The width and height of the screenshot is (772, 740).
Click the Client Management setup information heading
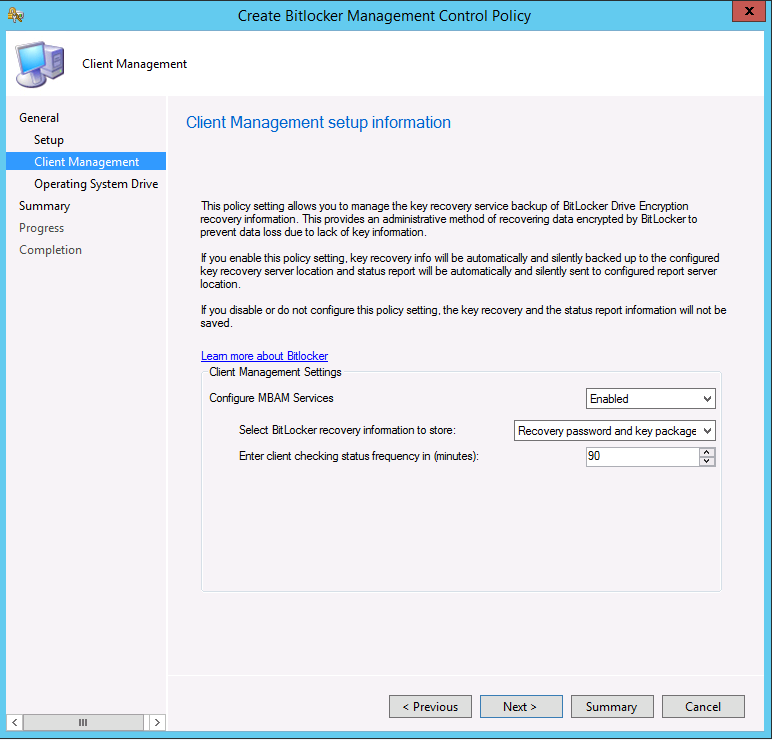click(x=318, y=122)
